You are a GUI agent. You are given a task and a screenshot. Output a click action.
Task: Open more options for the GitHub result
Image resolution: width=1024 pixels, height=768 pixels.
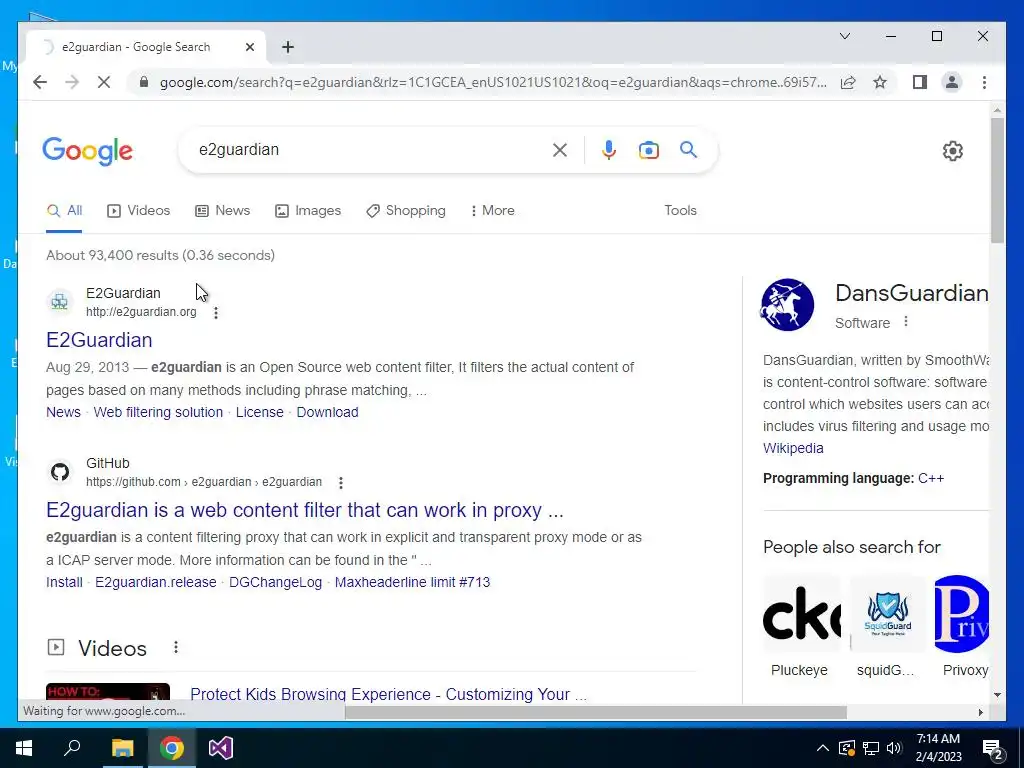[x=341, y=483]
